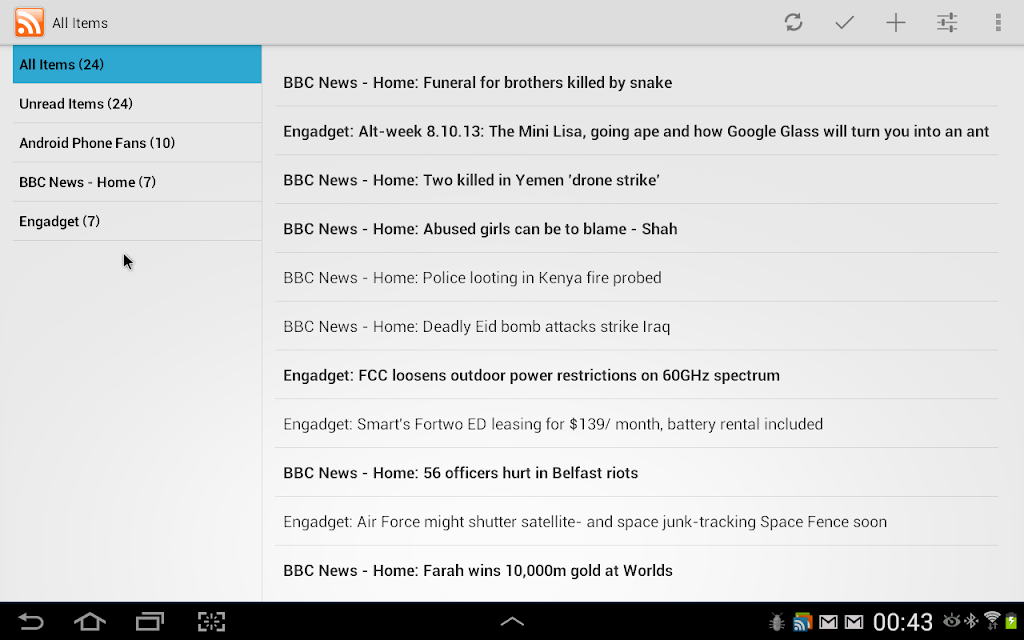The width and height of the screenshot is (1024, 640).
Task: Open Smart's Fortwo ED leasing article
Action: (637, 424)
